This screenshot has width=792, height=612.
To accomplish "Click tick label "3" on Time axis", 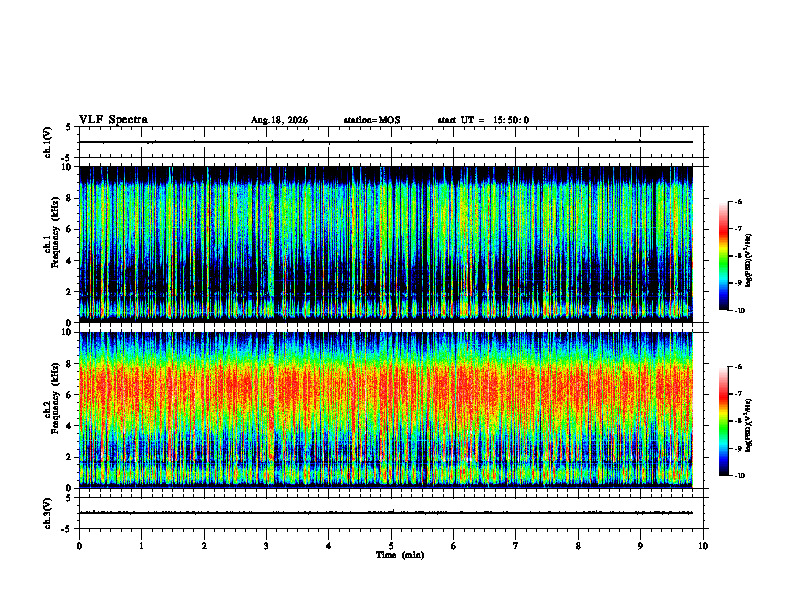I will [266, 546].
